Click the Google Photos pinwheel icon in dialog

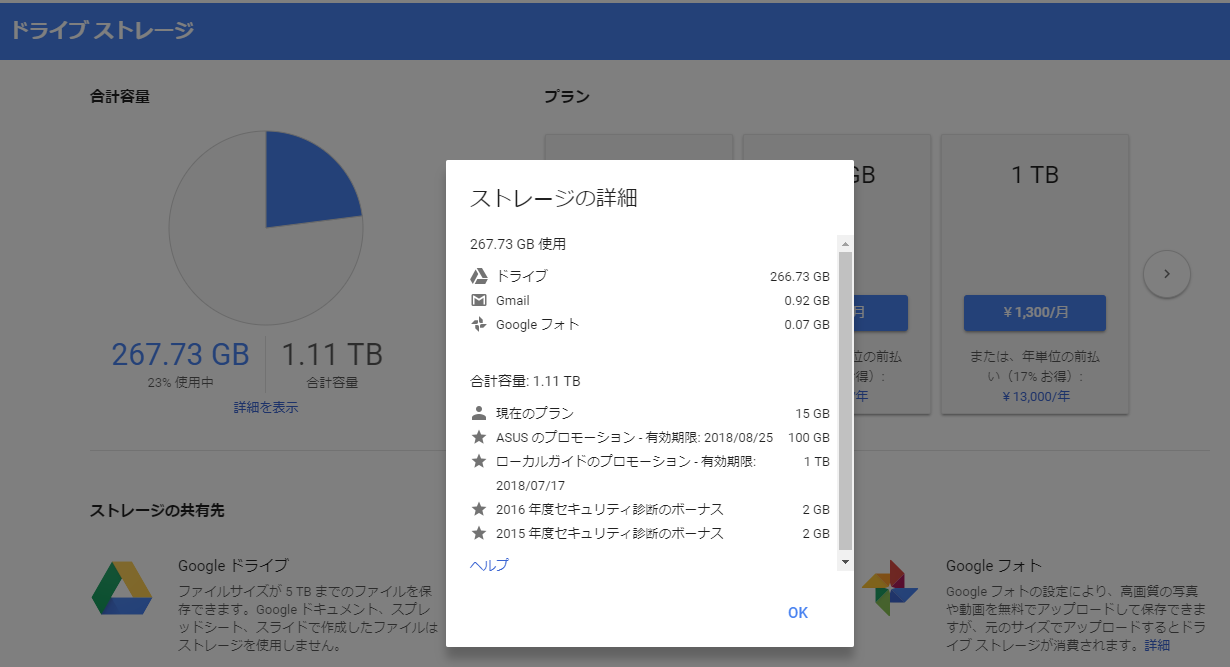click(x=479, y=324)
